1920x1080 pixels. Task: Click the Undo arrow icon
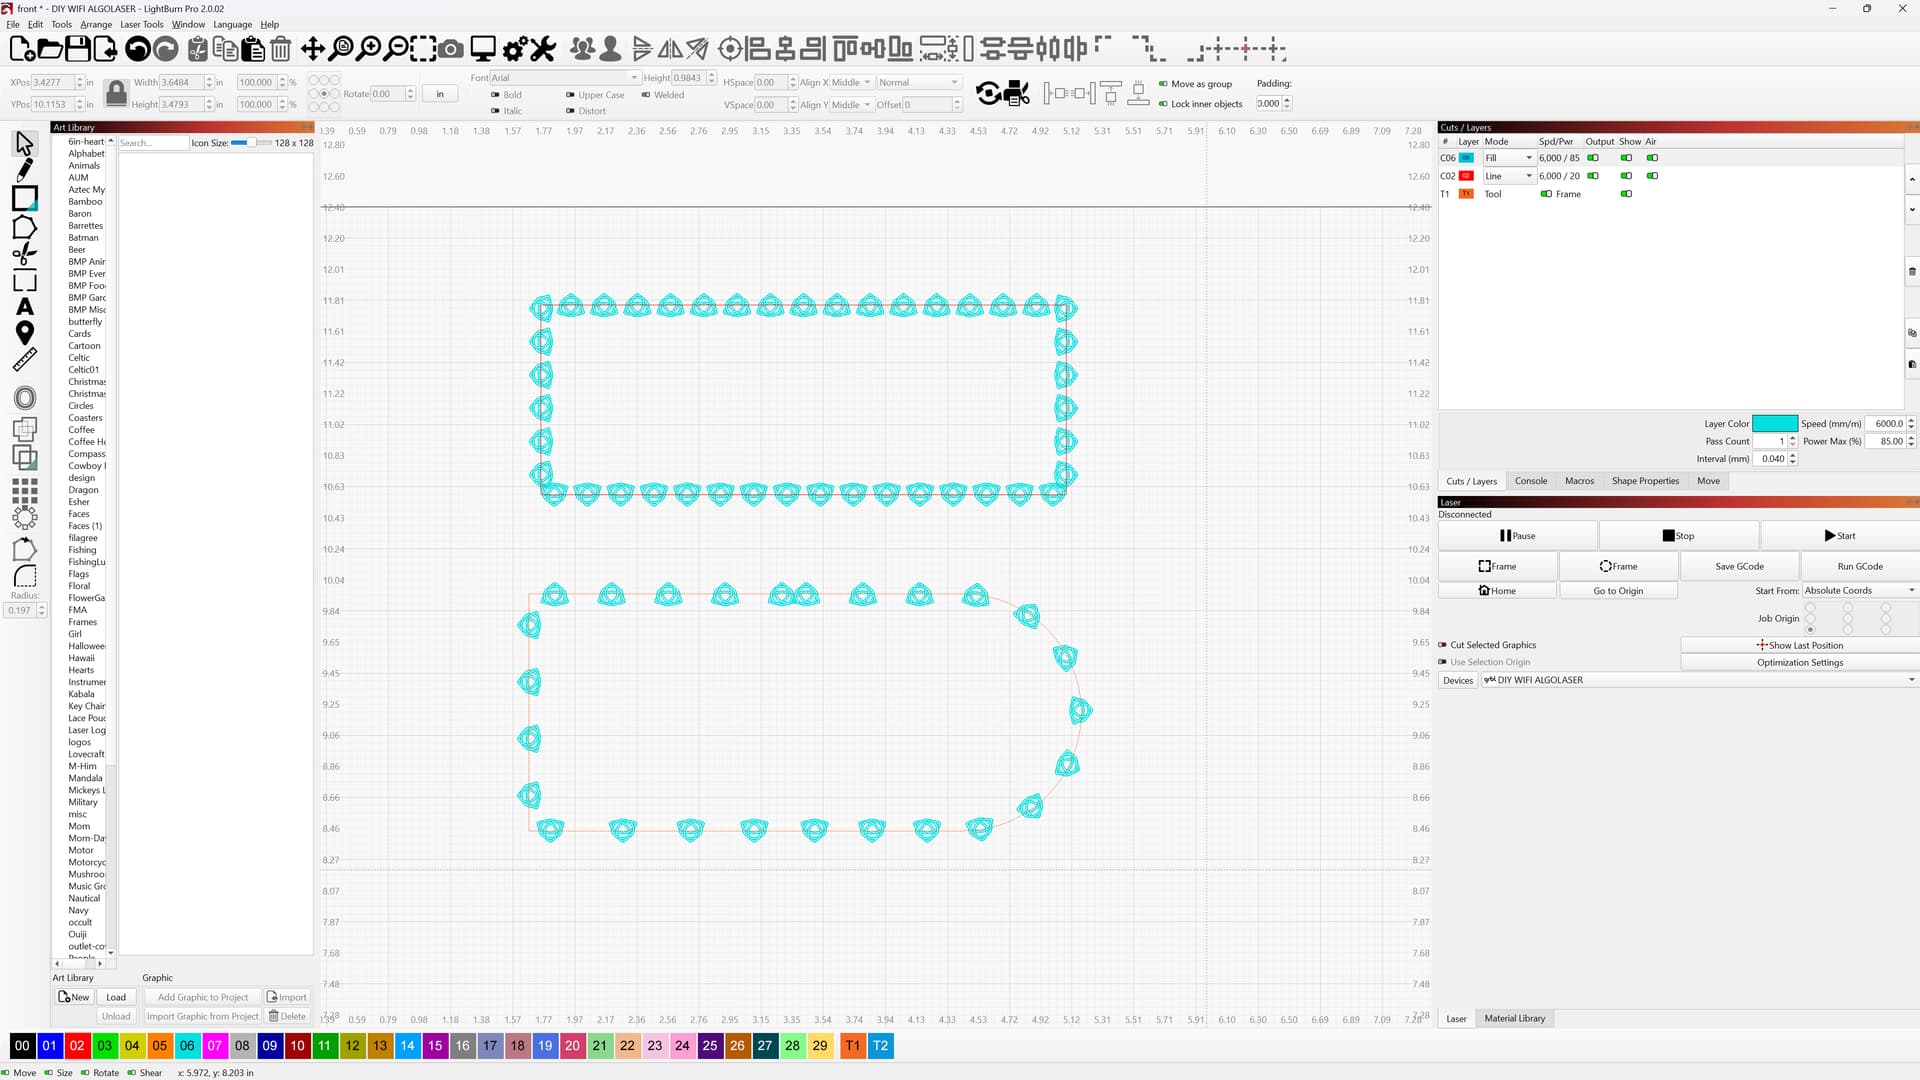[x=138, y=48]
